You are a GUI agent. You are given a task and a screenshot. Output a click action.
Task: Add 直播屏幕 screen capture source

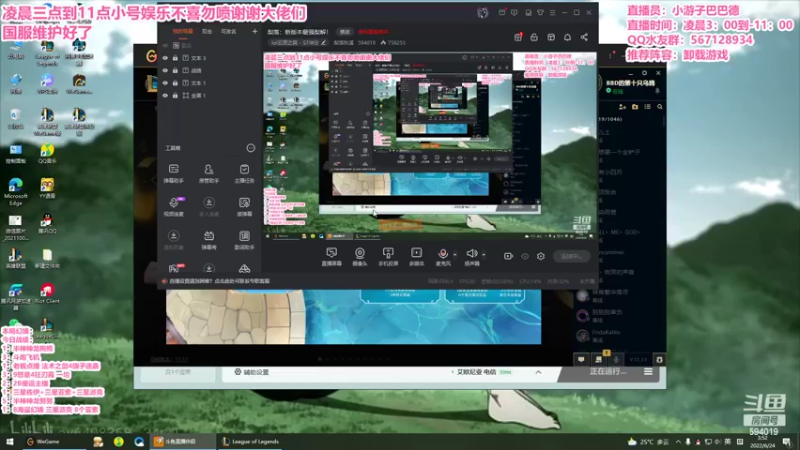pos(332,257)
